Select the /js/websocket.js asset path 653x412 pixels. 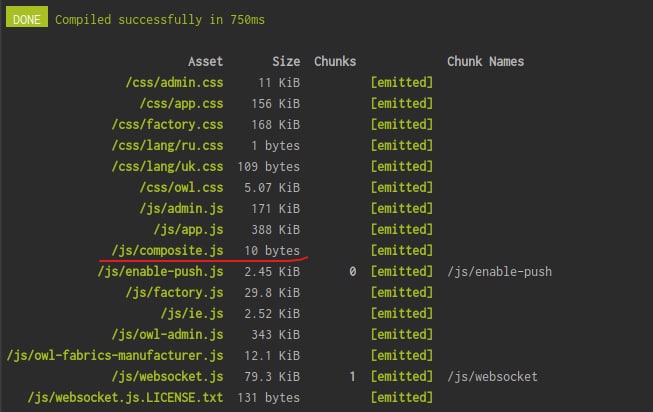[x=167, y=377]
